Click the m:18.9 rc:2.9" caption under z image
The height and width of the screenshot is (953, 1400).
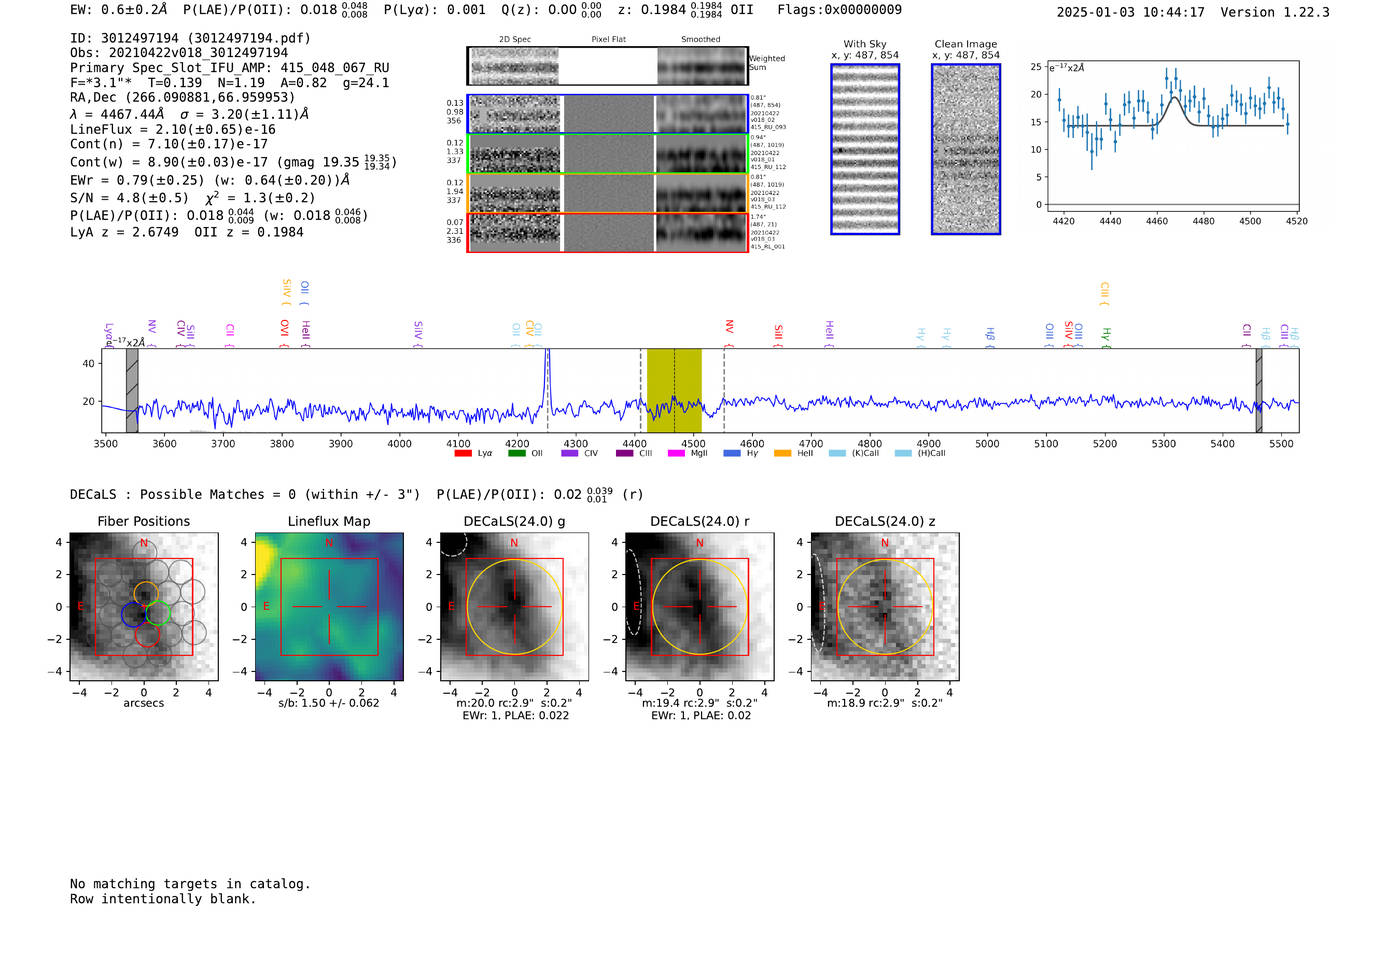tap(885, 703)
